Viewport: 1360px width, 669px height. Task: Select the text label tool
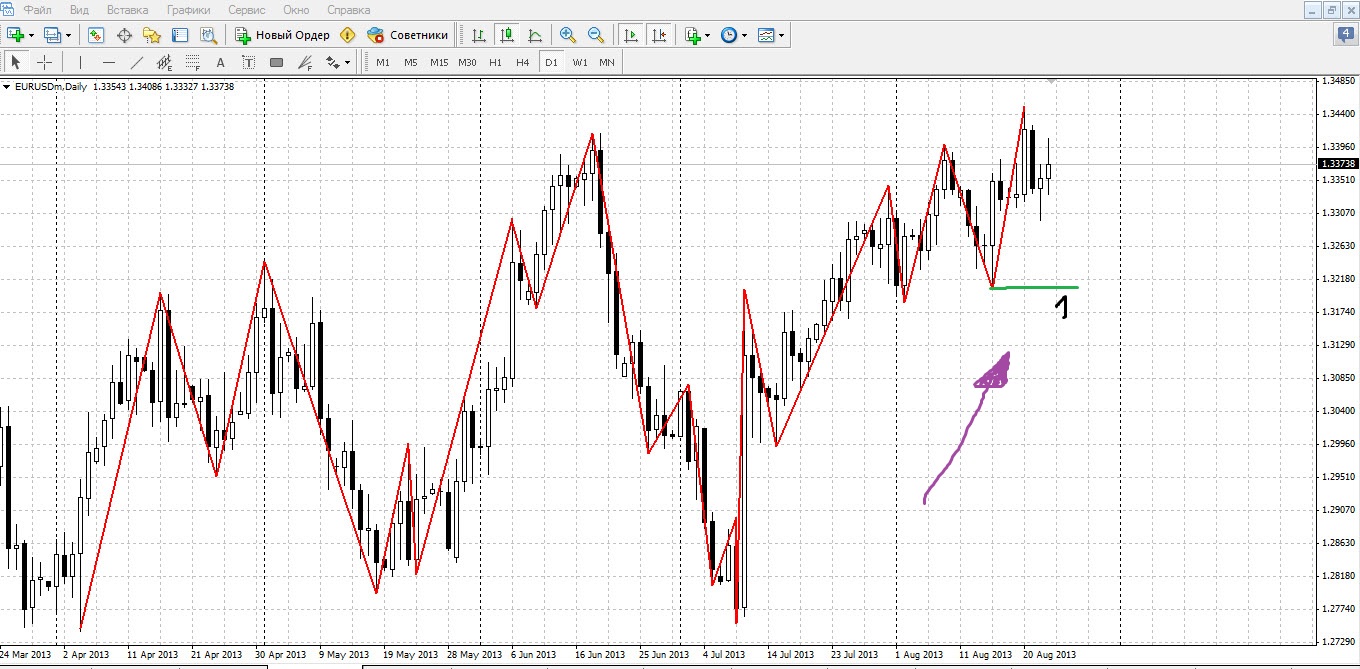[x=249, y=62]
